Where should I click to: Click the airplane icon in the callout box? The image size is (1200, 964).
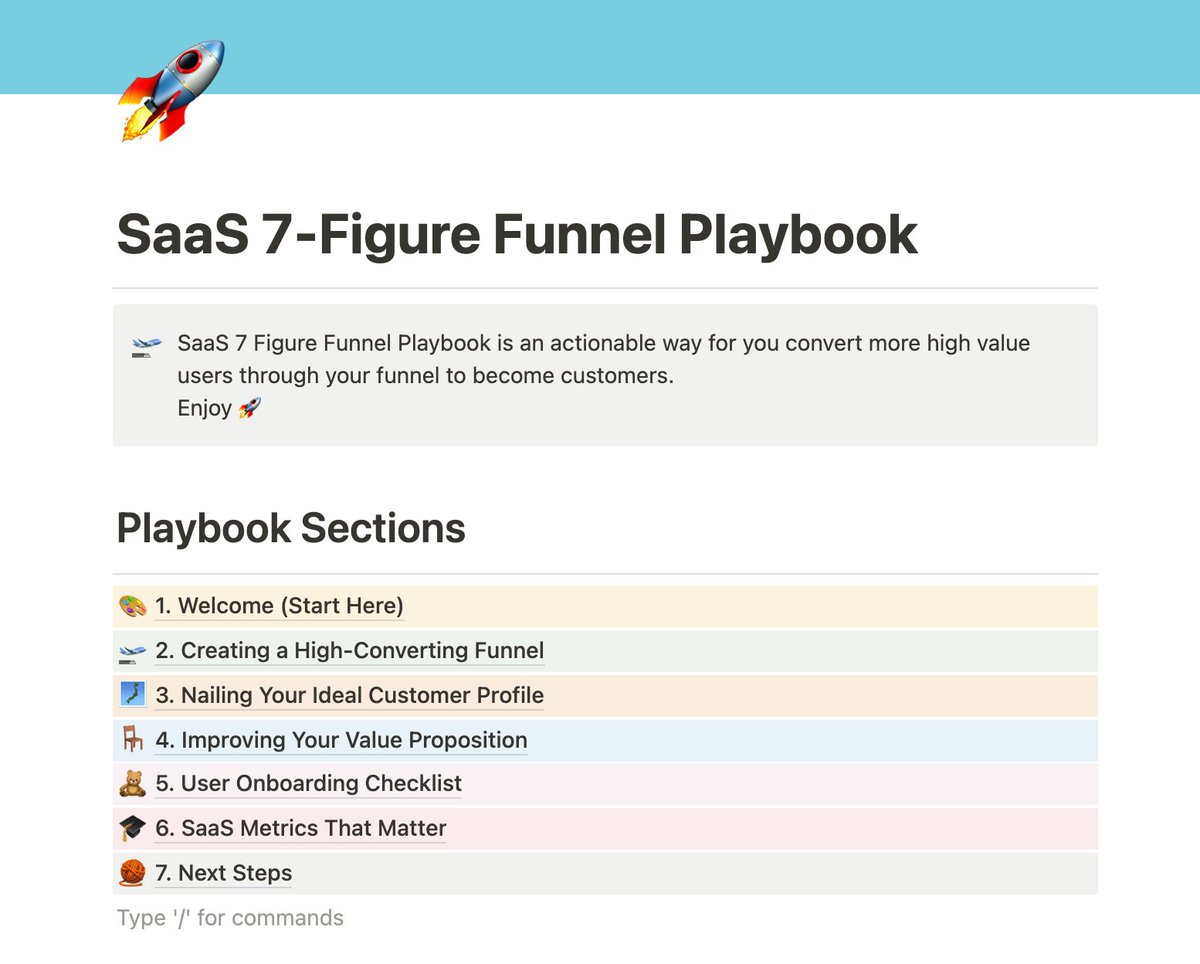click(x=146, y=346)
